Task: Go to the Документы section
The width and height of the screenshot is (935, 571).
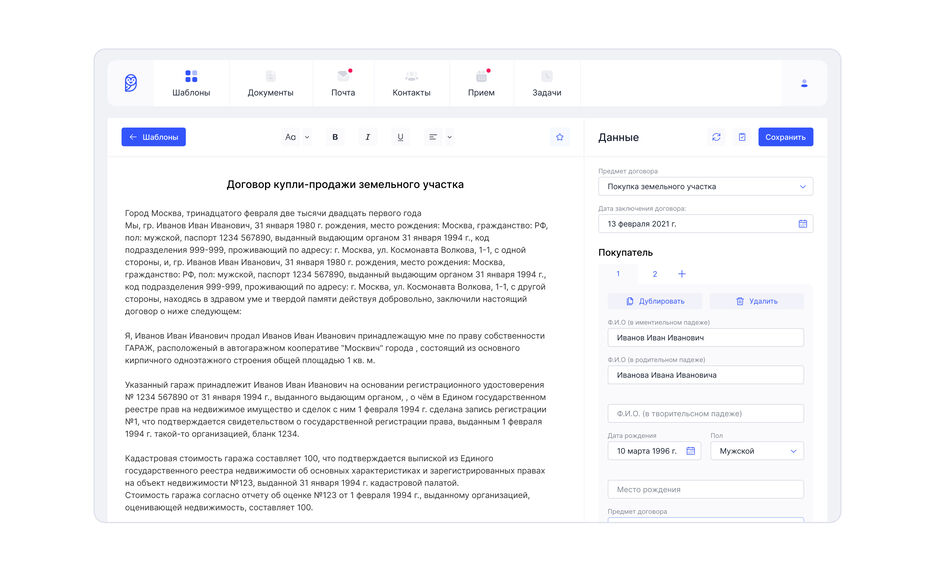Action: coord(270,83)
